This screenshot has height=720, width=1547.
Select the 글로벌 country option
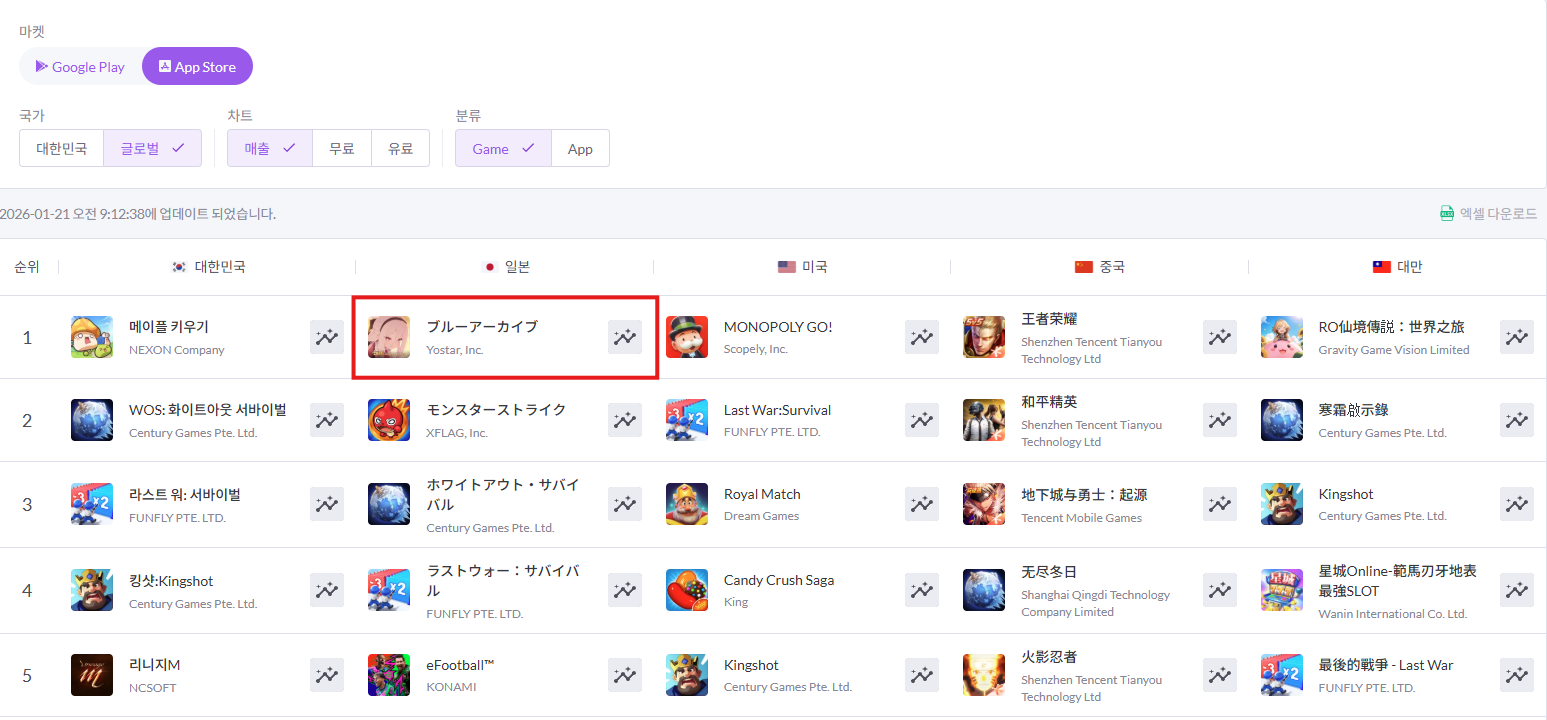tap(152, 148)
